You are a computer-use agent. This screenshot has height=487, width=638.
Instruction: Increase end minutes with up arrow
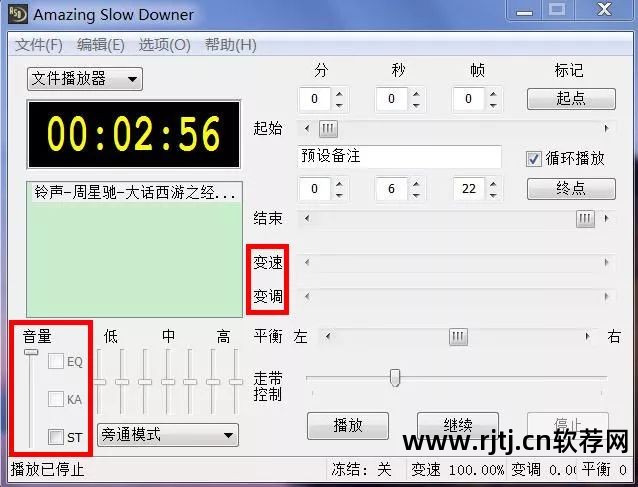(339, 183)
